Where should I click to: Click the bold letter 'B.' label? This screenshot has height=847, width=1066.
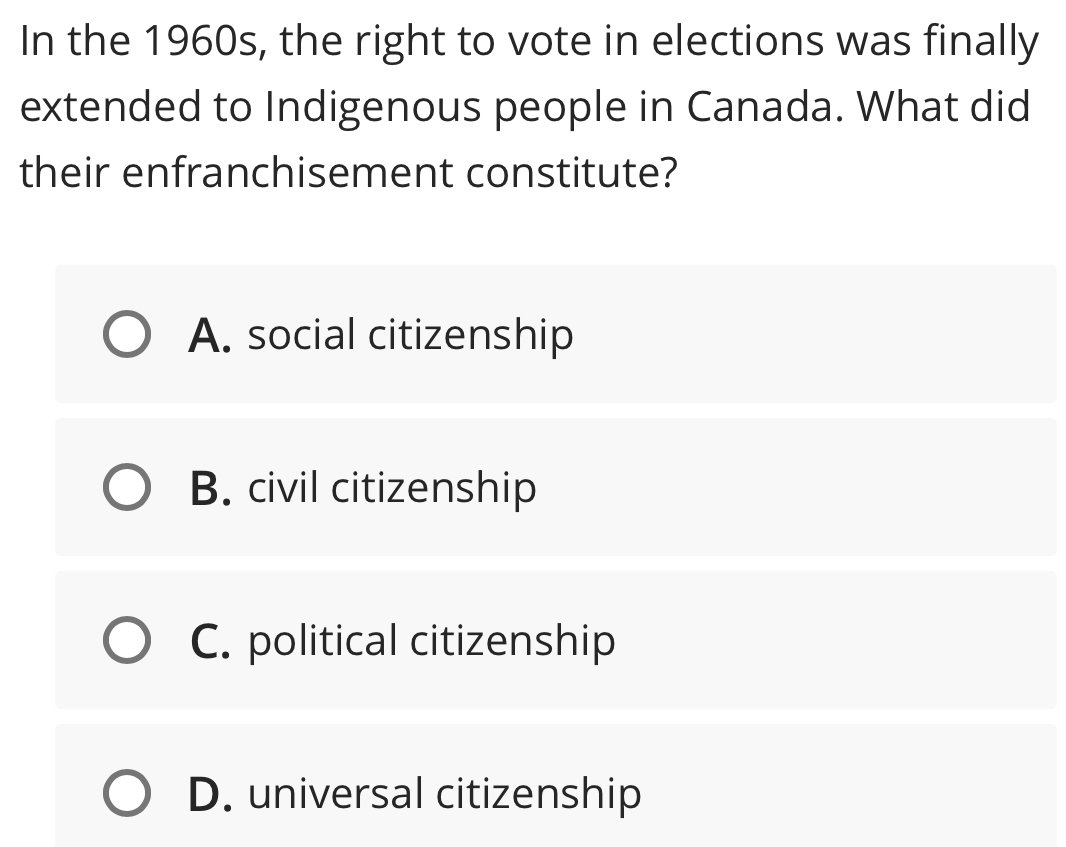(x=210, y=489)
